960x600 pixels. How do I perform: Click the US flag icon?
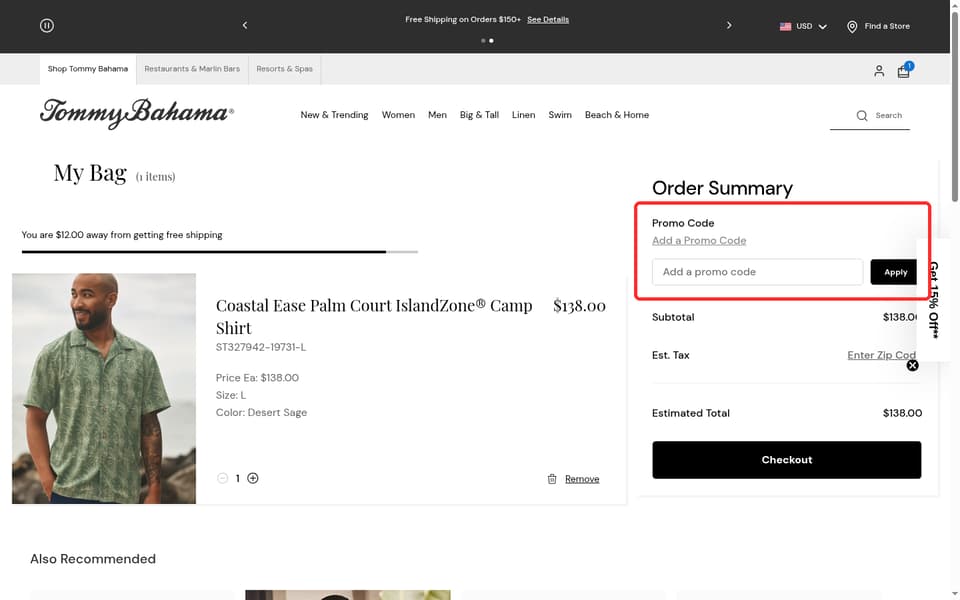785,26
